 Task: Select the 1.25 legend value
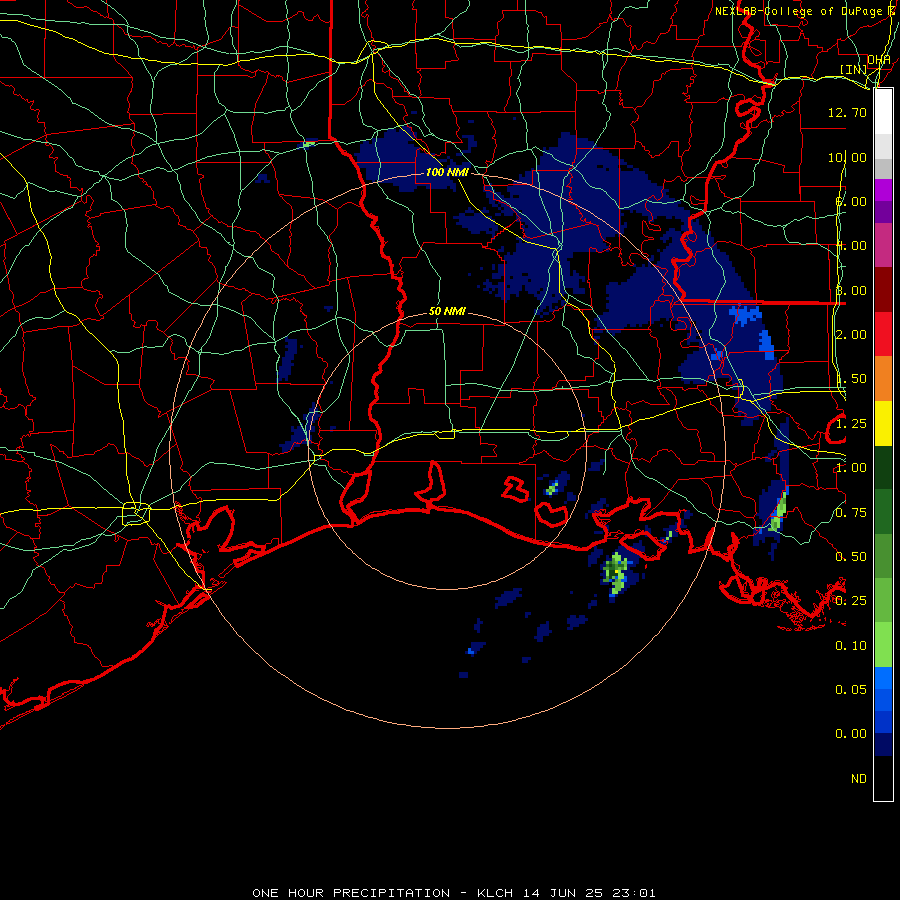851,424
